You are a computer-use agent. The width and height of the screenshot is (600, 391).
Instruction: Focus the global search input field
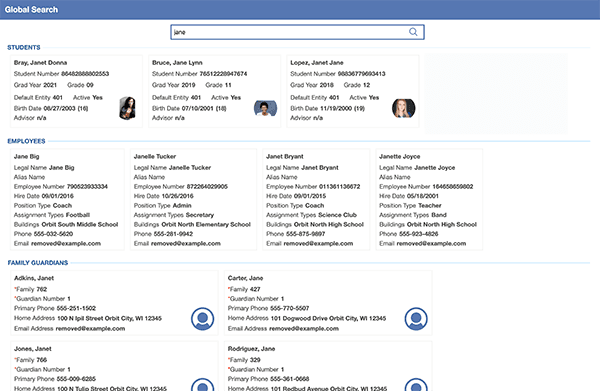point(297,32)
